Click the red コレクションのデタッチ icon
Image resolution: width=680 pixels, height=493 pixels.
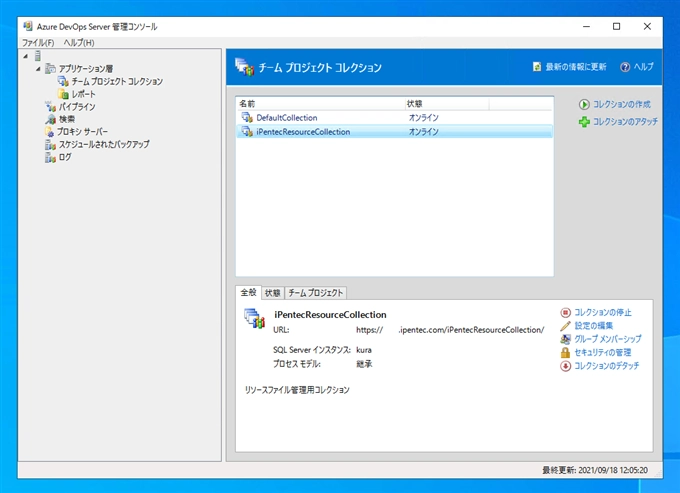coord(565,366)
